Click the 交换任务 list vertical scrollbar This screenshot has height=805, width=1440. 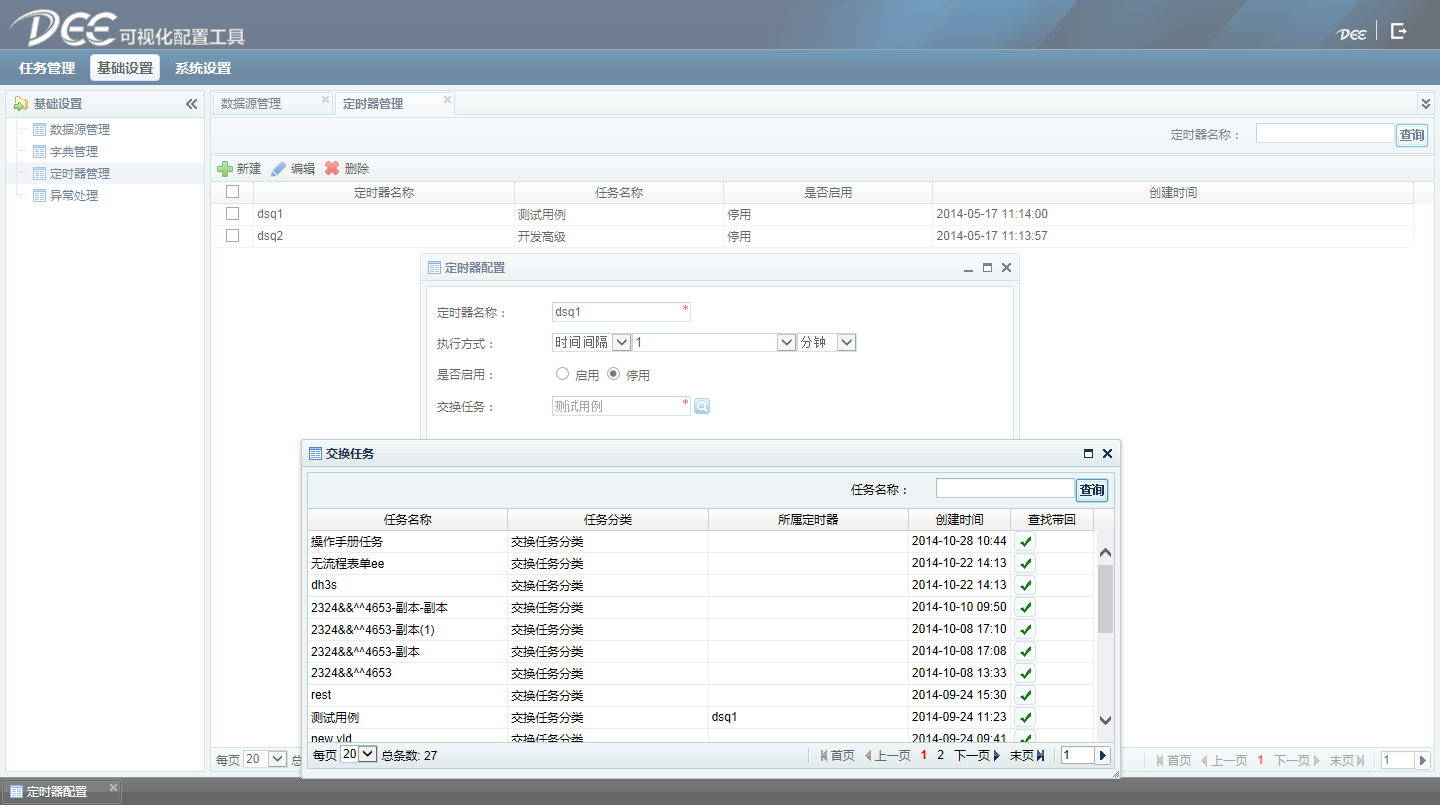click(1105, 600)
